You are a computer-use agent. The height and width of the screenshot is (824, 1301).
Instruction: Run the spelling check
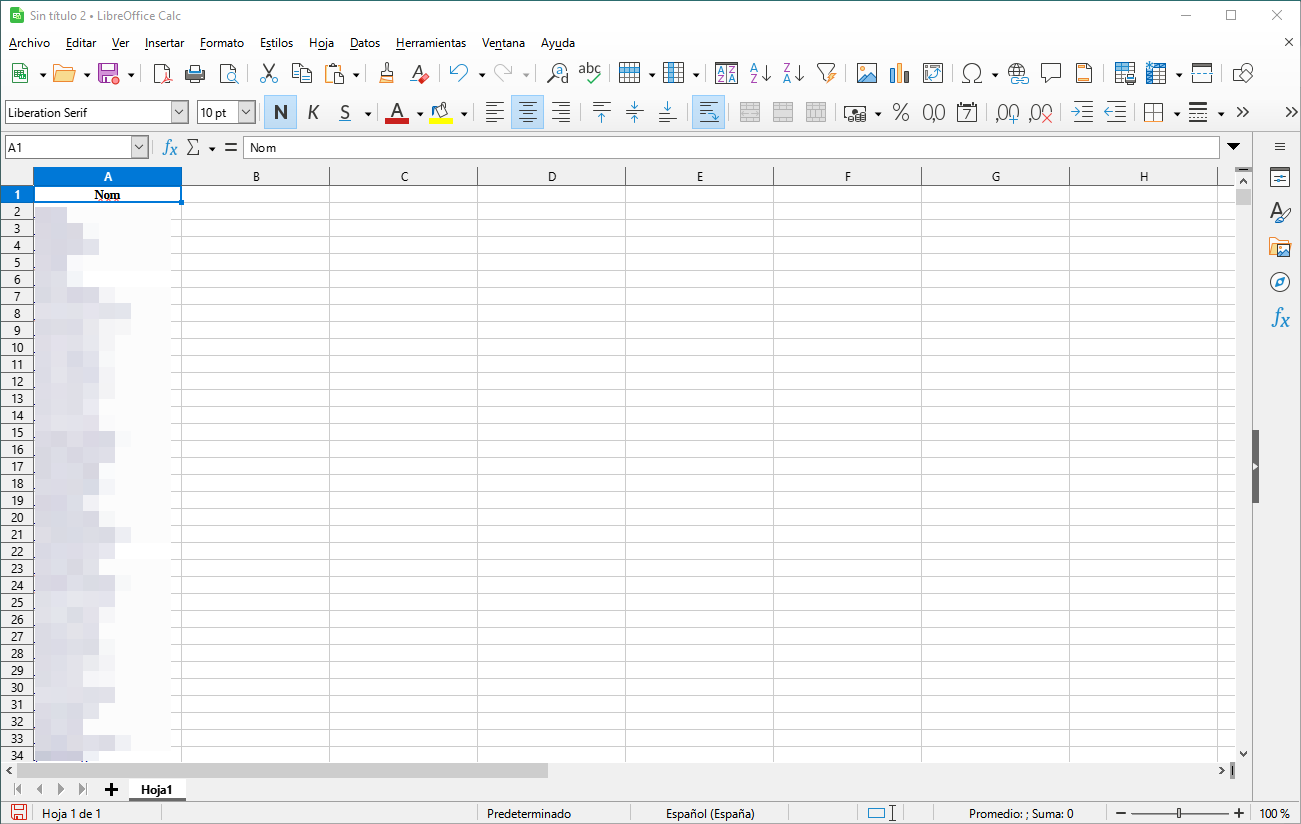[x=590, y=73]
